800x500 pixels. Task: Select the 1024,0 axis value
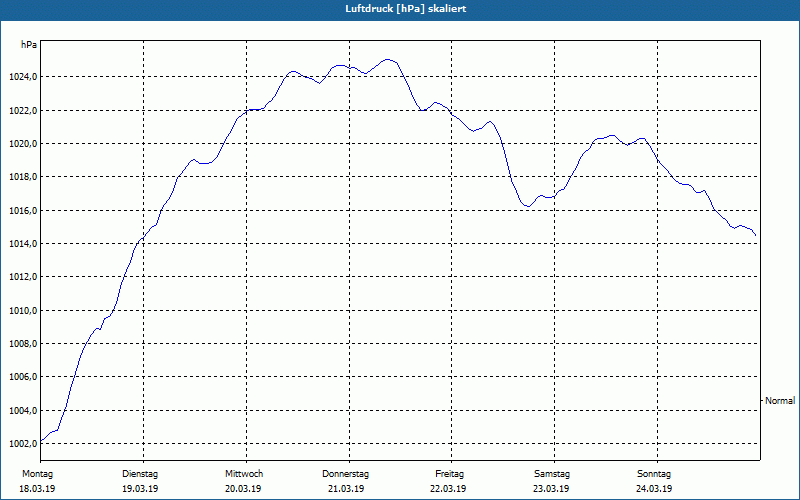click(x=23, y=77)
